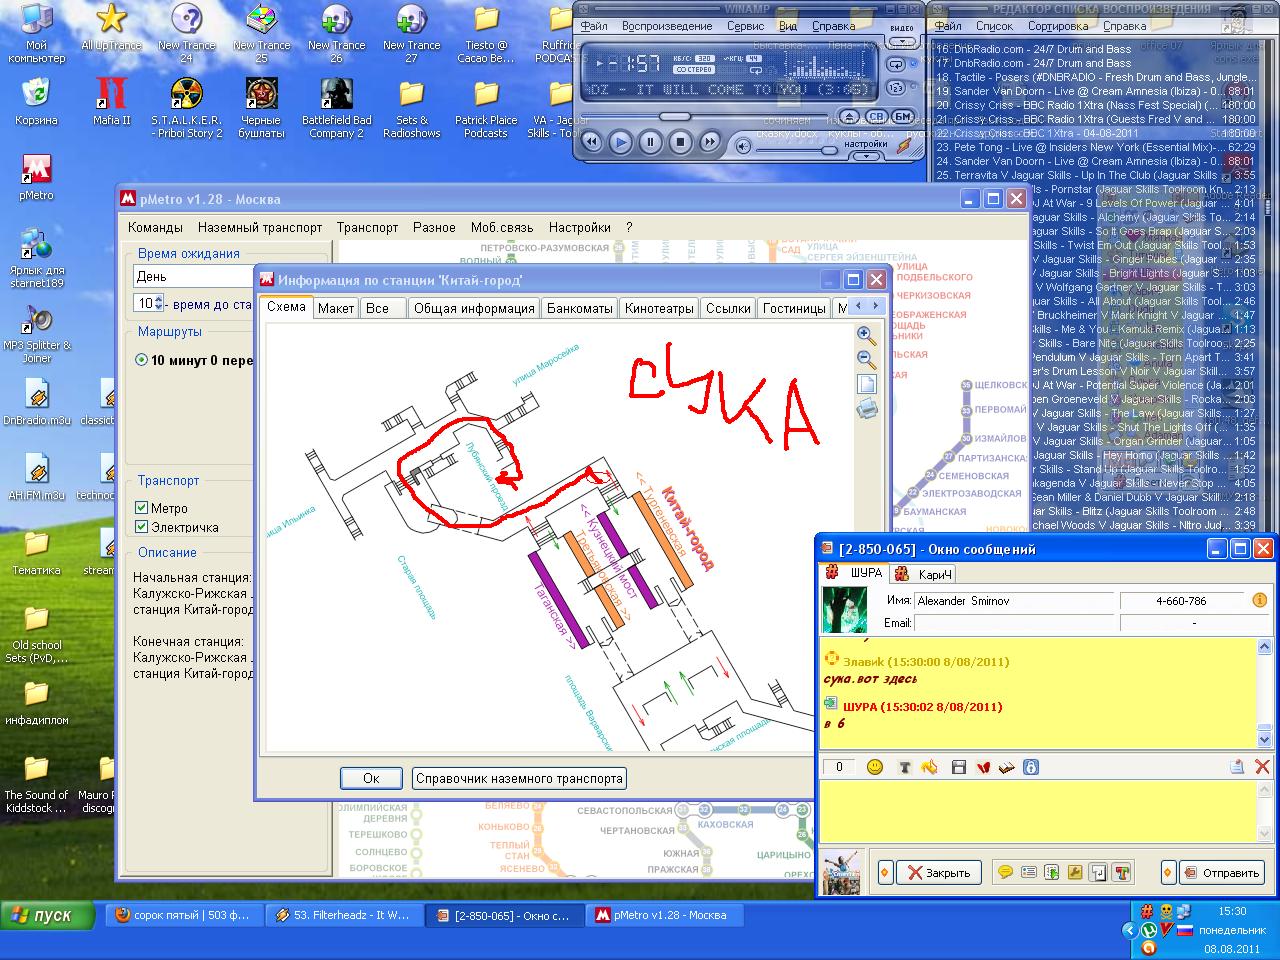This screenshot has height=960, width=1280.
Task: Select the 10 минут route radio button
Action: click(x=142, y=360)
